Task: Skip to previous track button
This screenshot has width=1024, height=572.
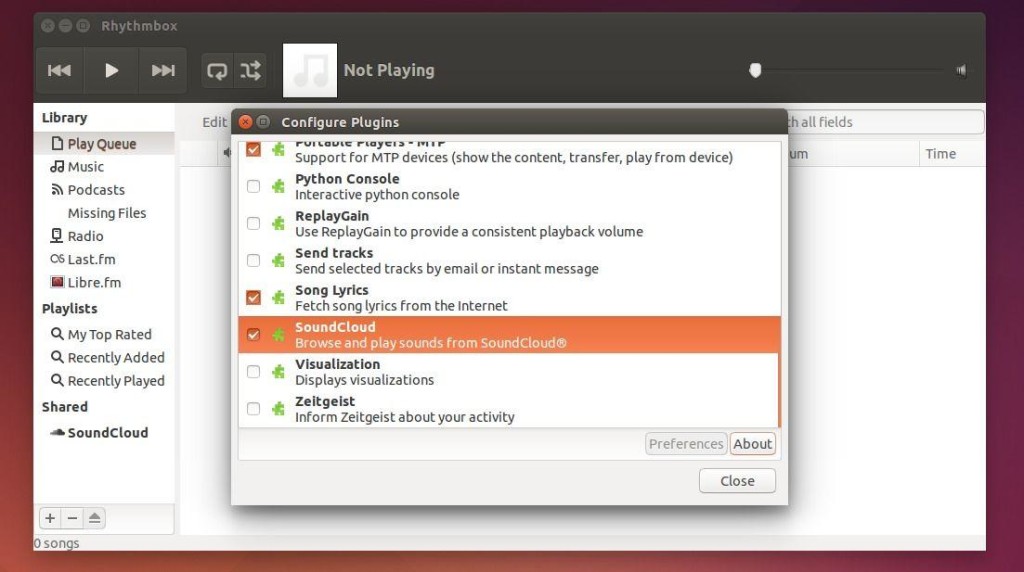Action: 59,71
